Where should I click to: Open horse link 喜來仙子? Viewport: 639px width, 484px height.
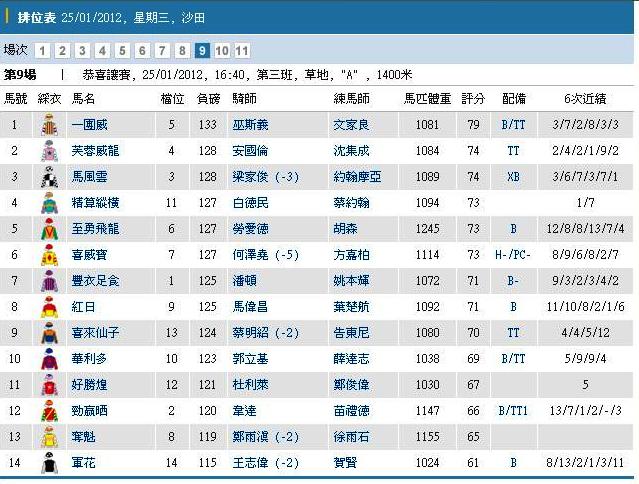[x=96, y=333]
